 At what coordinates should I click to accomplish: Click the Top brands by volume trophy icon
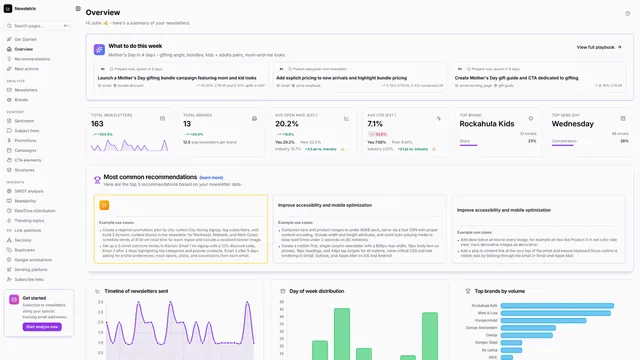click(468, 291)
